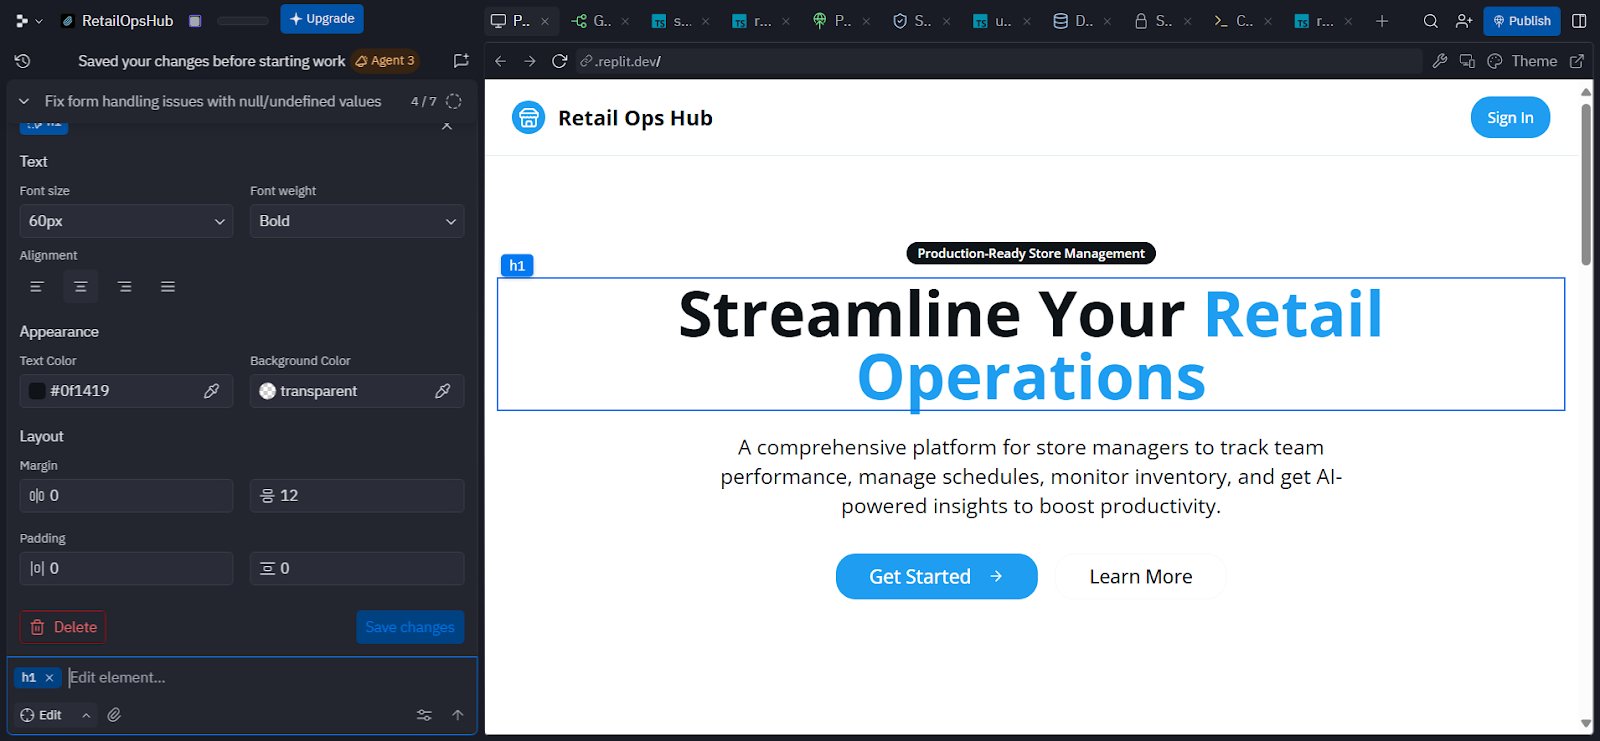Click background color eyedropper icon
1600x741 pixels.
(443, 391)
